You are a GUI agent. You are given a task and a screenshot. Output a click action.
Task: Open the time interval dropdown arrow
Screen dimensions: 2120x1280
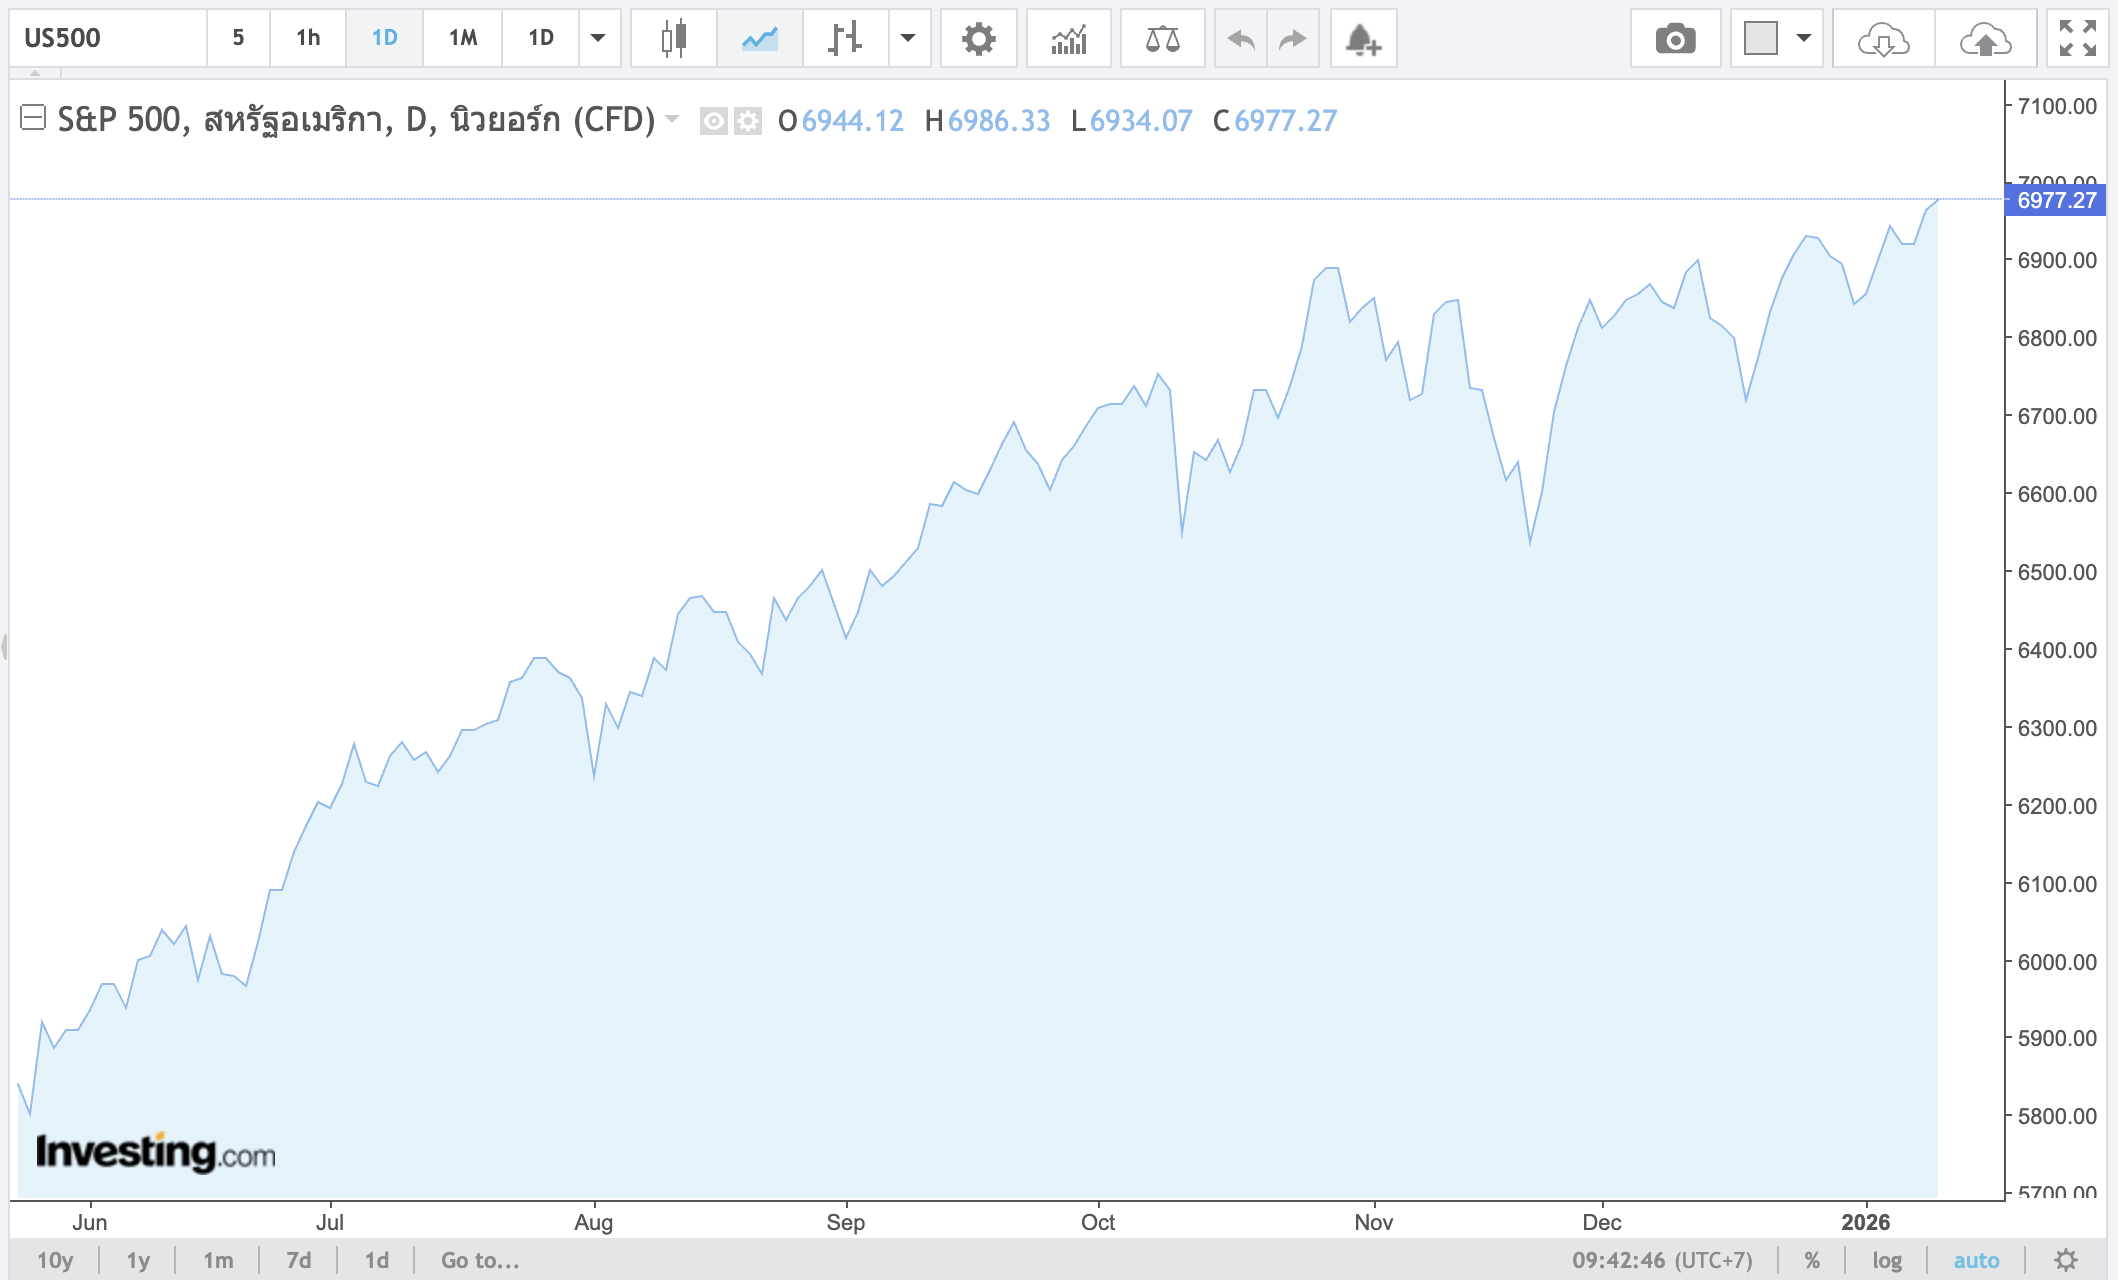coord(598,39)
